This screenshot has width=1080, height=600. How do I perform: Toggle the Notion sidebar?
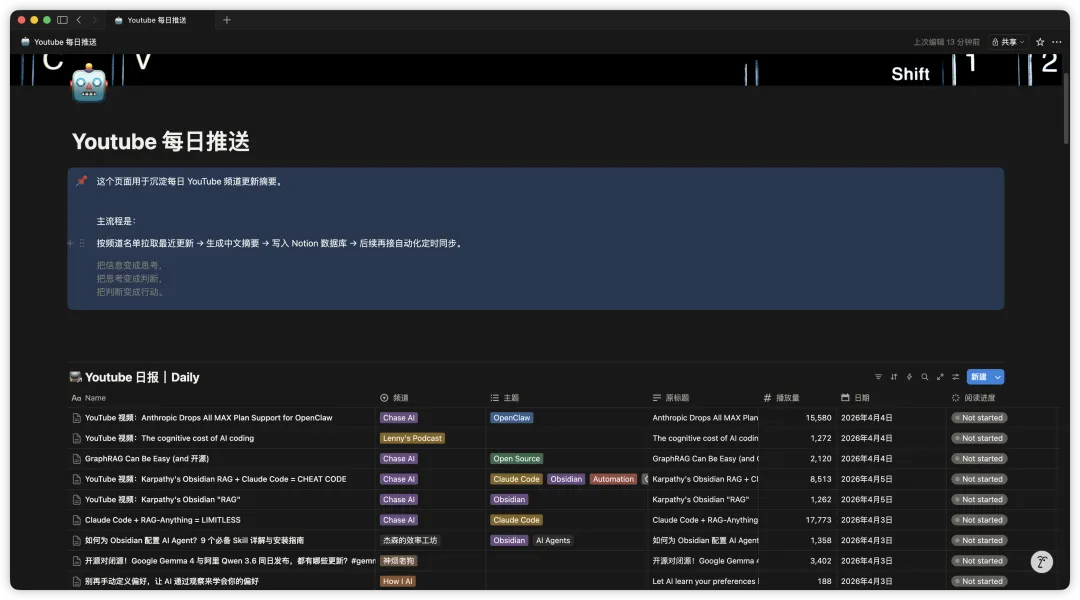(x=63, y=20)
